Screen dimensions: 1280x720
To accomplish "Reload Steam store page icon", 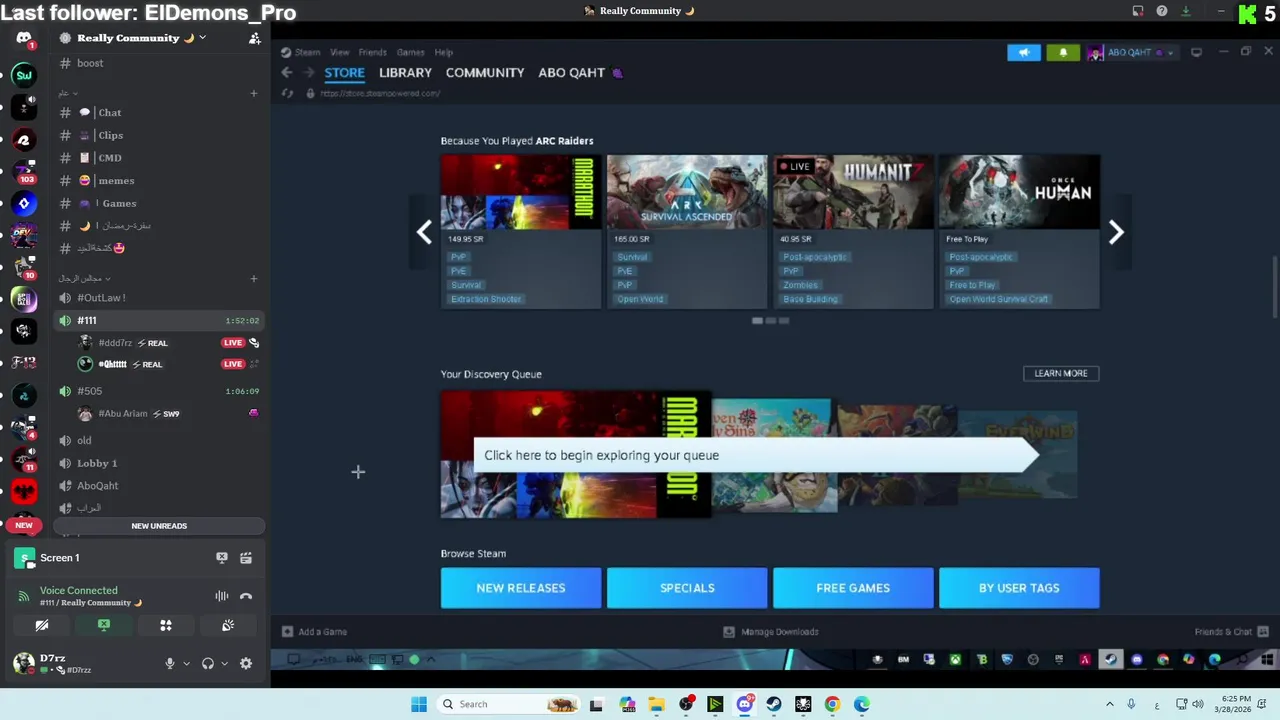I will tap(288, 93).
